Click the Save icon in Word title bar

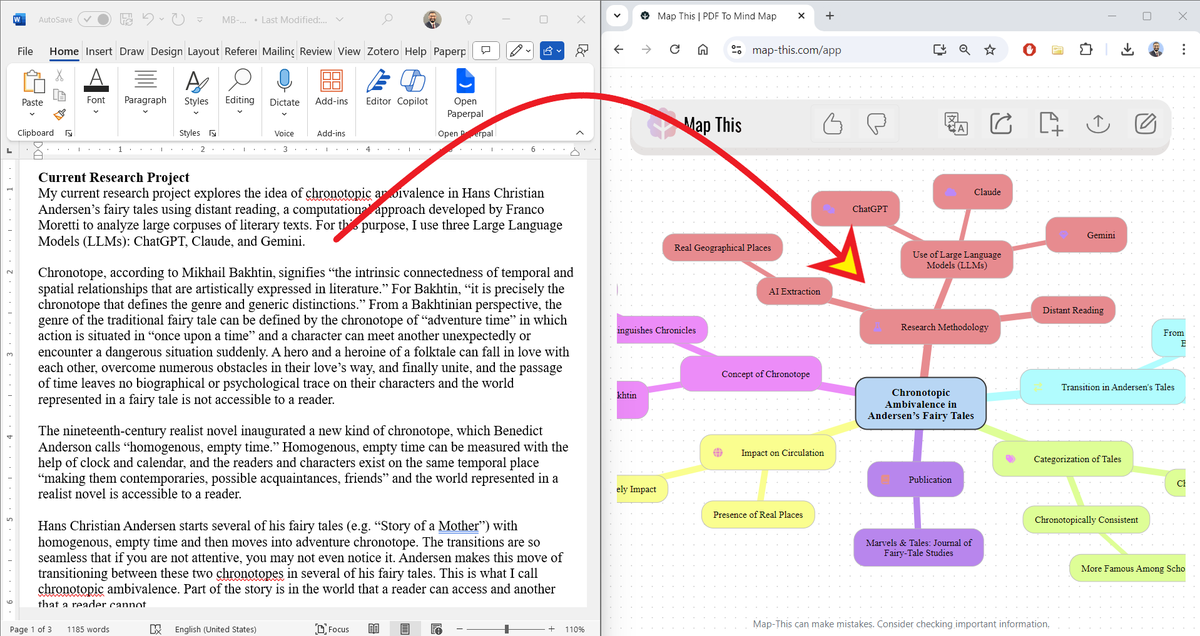pyautogui.click(x=127, y=19)
